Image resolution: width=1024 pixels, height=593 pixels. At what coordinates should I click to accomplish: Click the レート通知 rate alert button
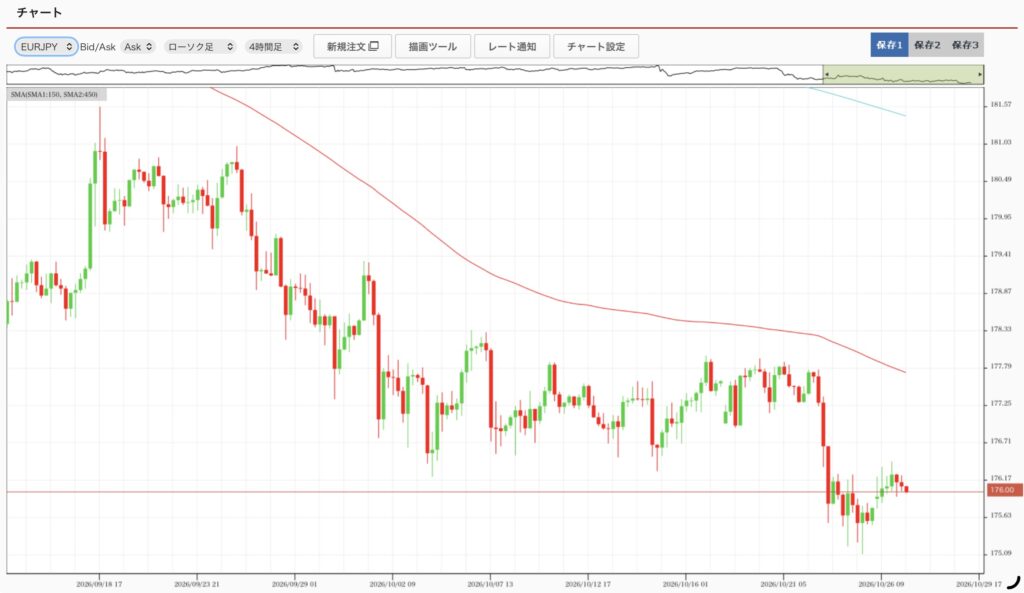(x=512, y=46)
